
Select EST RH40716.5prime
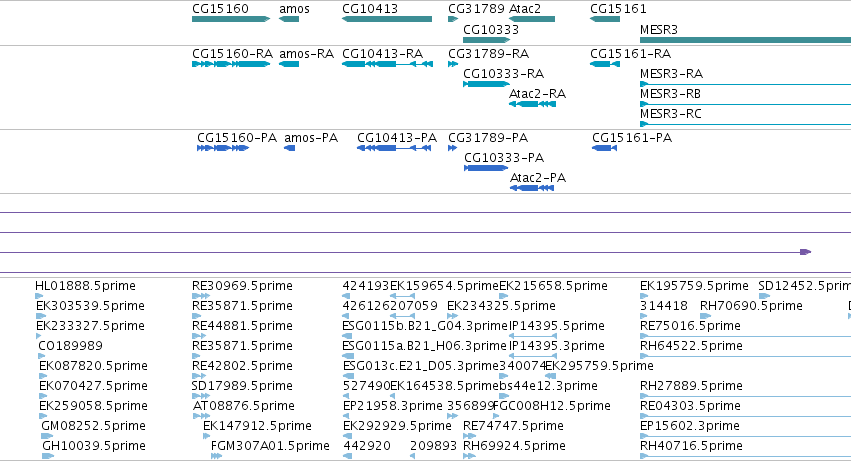pos(691,447)
